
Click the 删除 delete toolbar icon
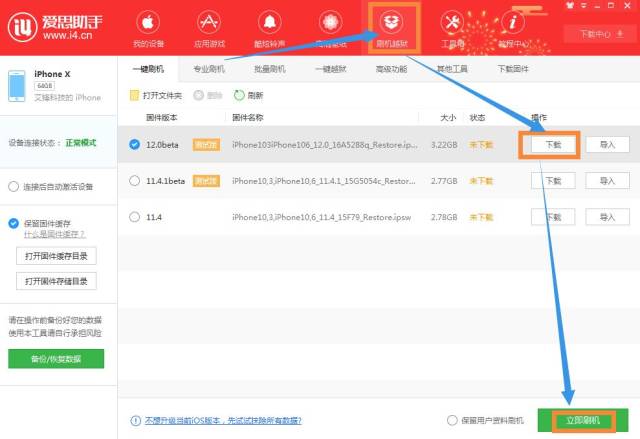click(x=198, y=95)
